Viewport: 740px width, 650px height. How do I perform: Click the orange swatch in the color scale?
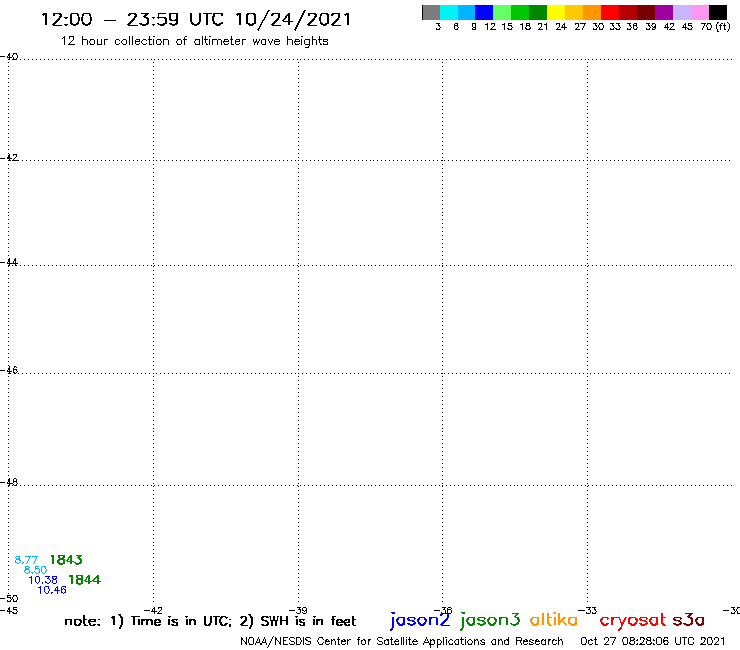pyautogui.click(x=592, y=12)
